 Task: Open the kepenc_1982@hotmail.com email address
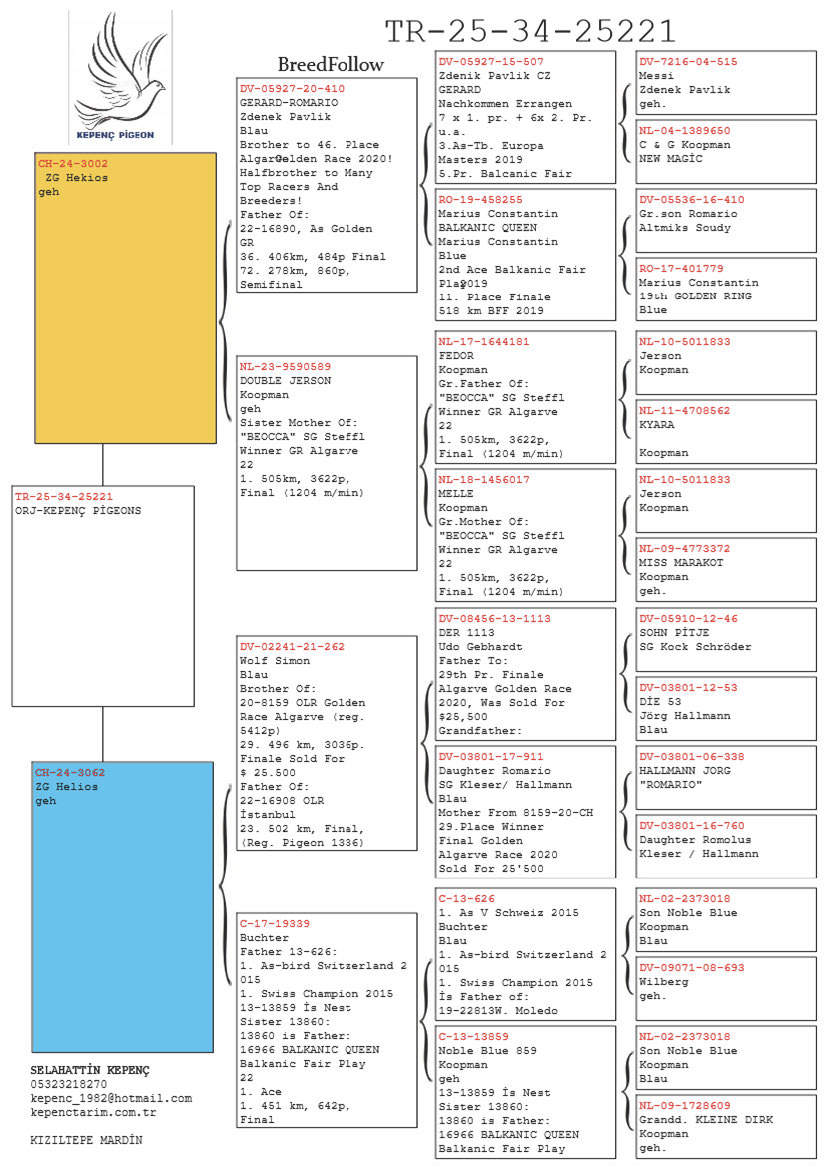pyautogui.click(x=111, y=1098)
